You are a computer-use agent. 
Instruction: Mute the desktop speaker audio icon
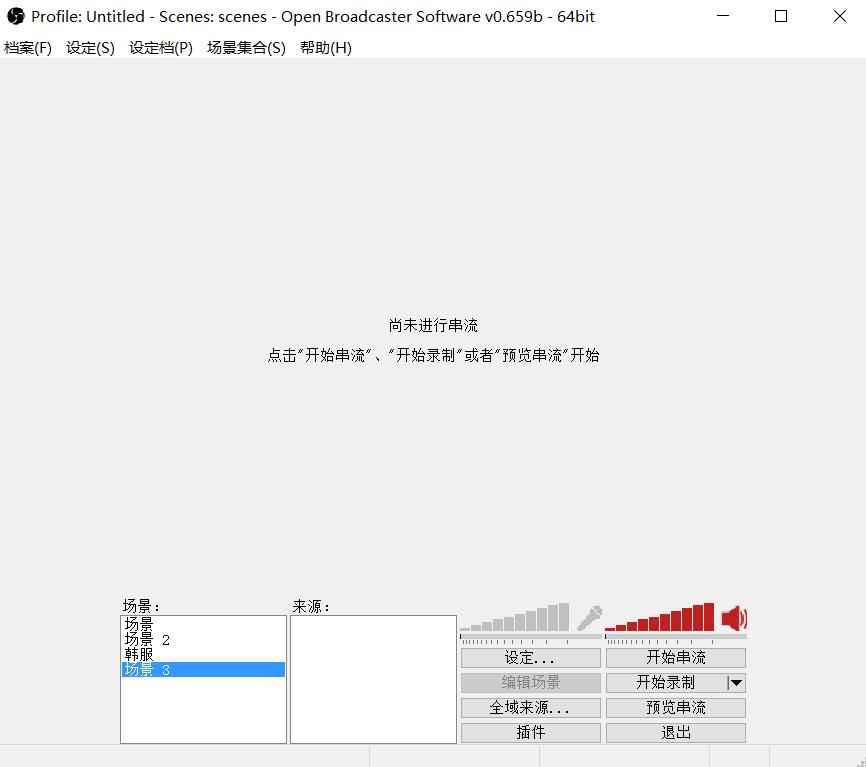736,618
